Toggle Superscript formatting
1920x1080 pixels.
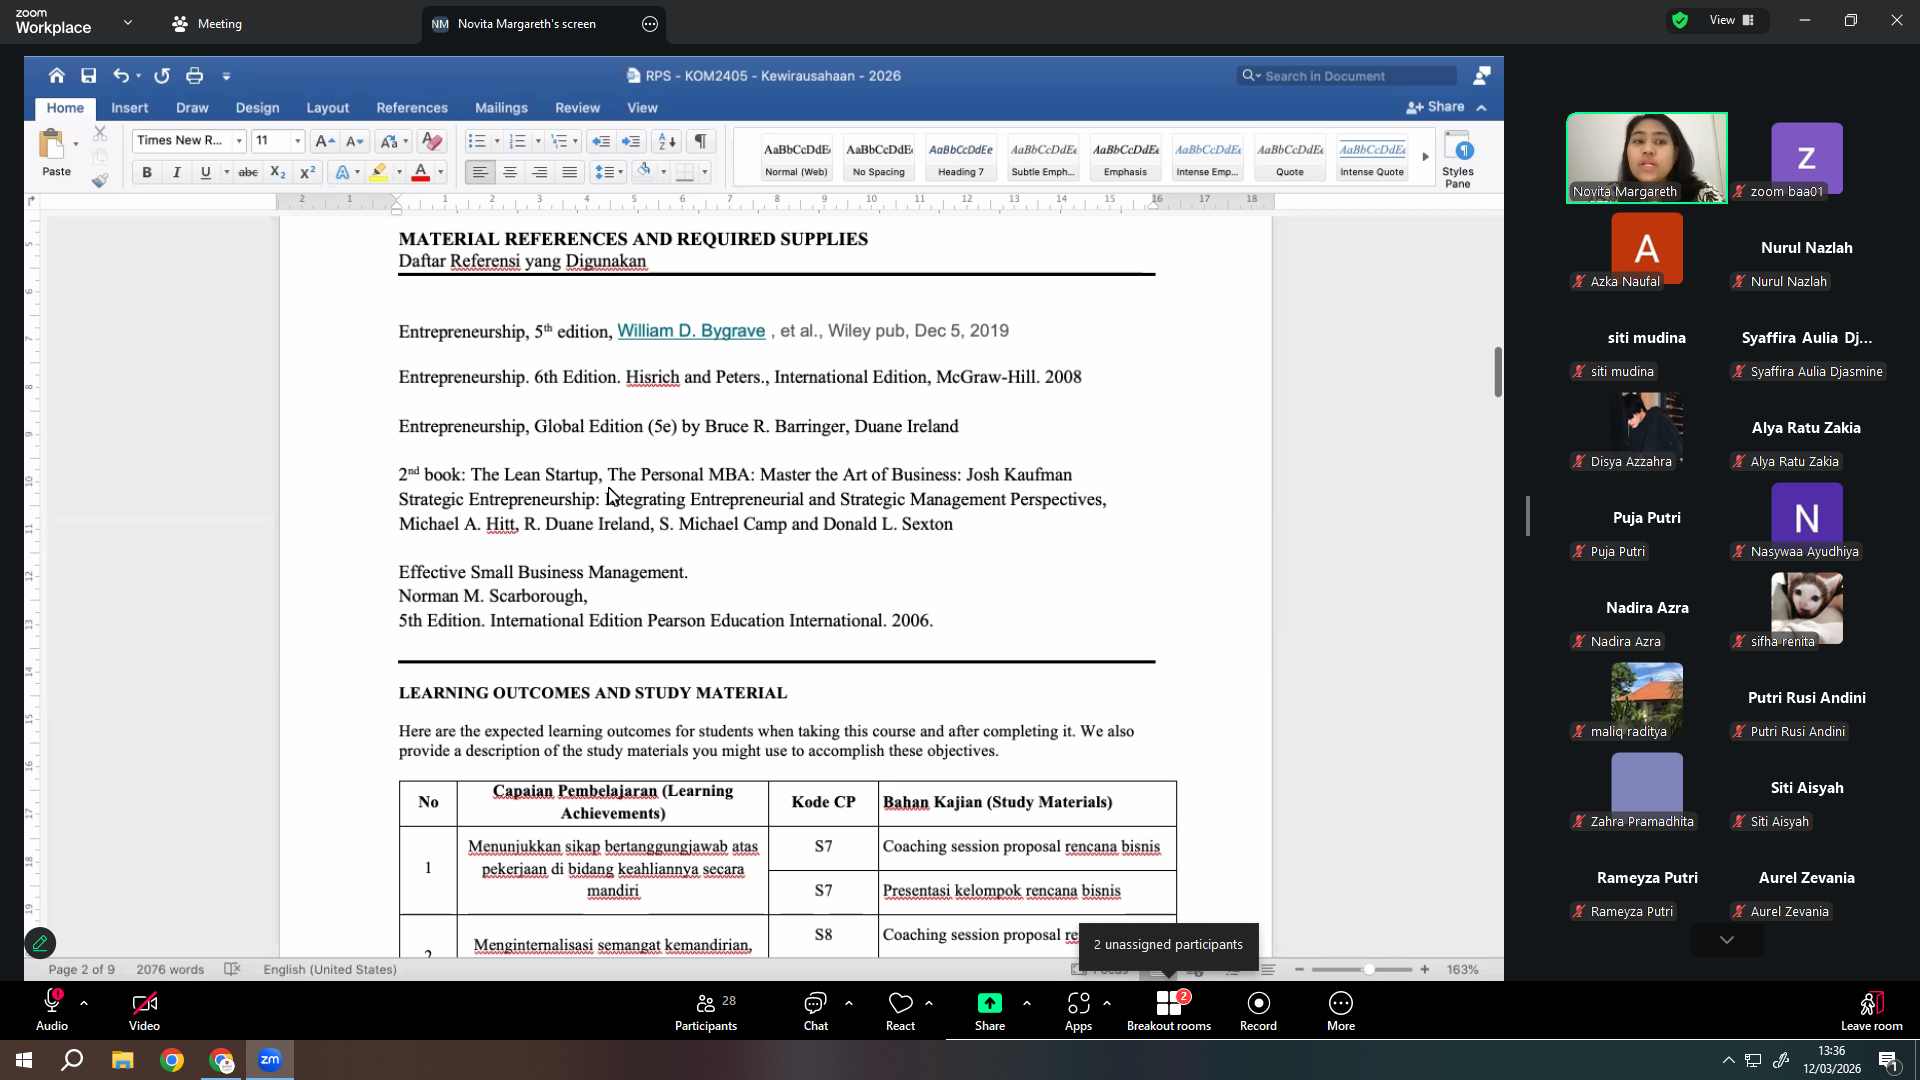click(308, 172)
